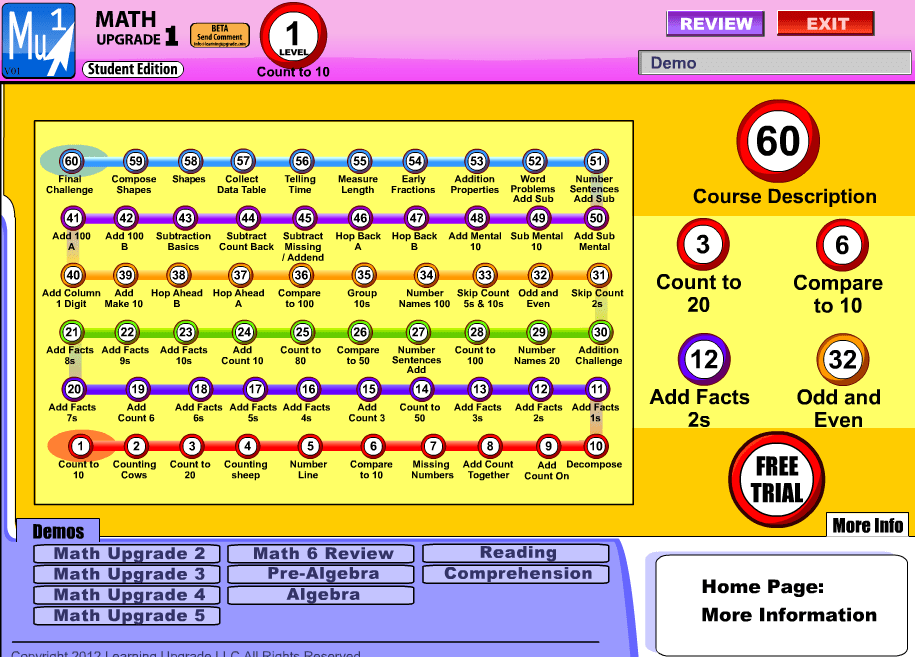The image size is (915, 657).
Task: Open lesson 52 Word Problems Add Sub
Action: pyautogui.click(x=535, y=161)
